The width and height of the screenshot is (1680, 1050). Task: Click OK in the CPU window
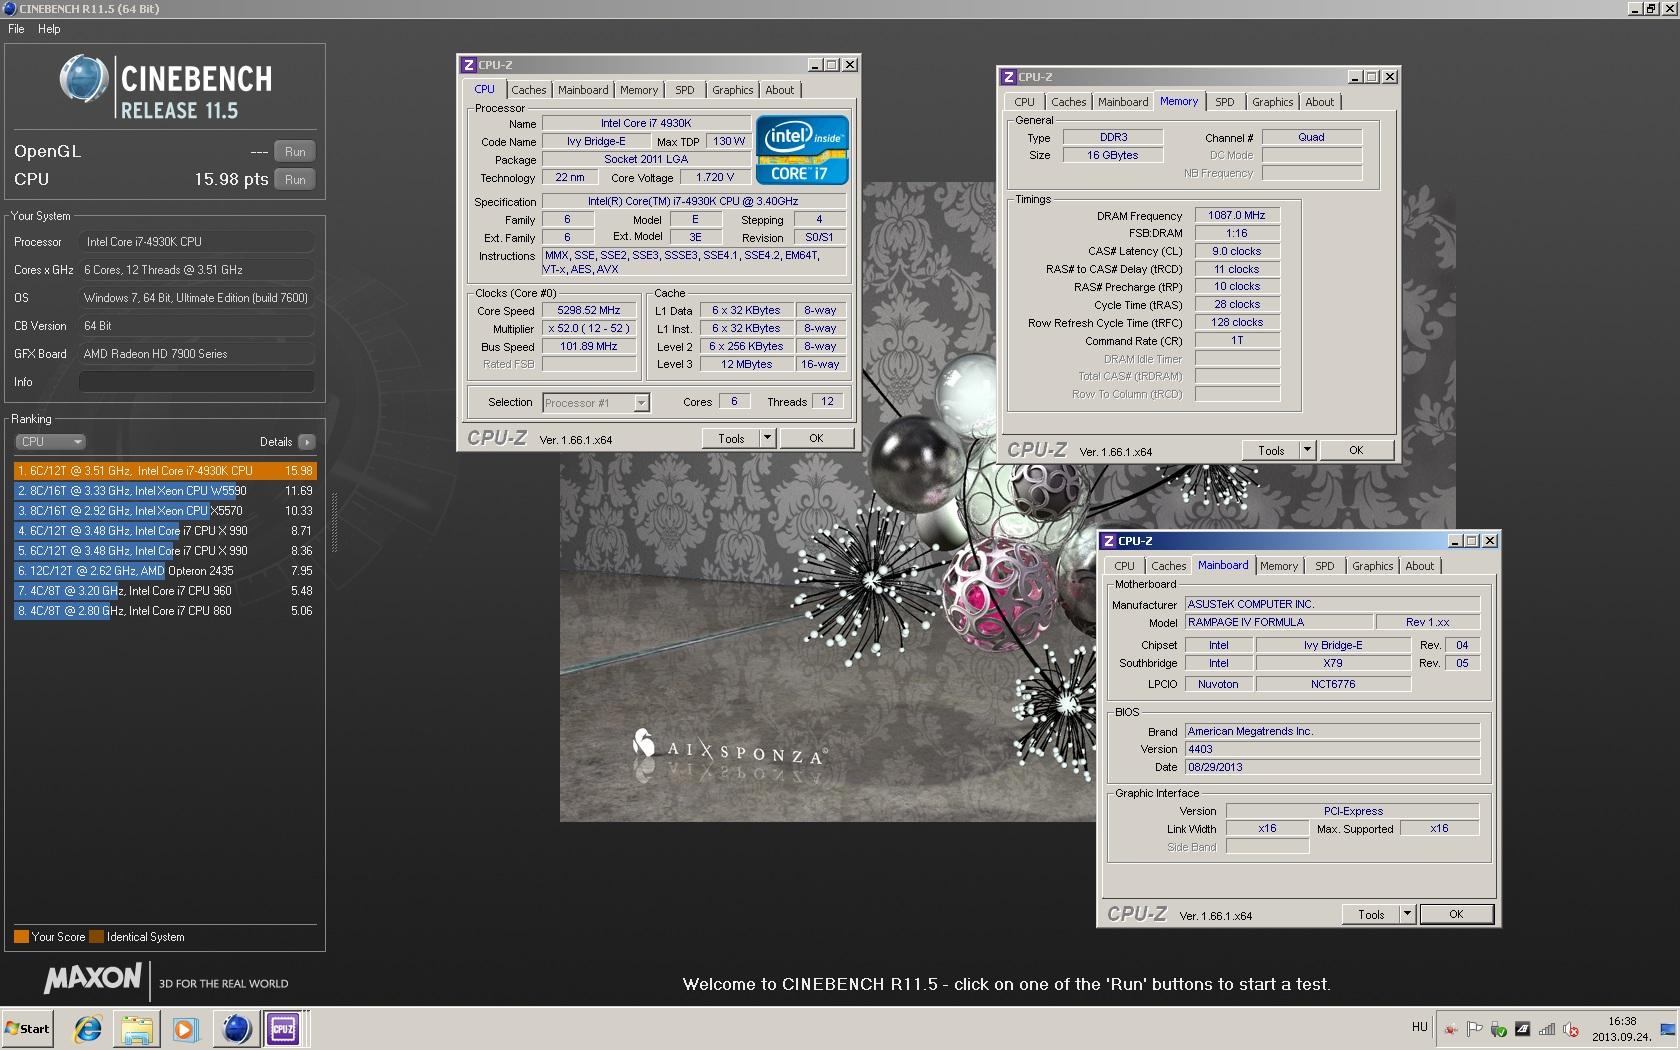(816, 439)
